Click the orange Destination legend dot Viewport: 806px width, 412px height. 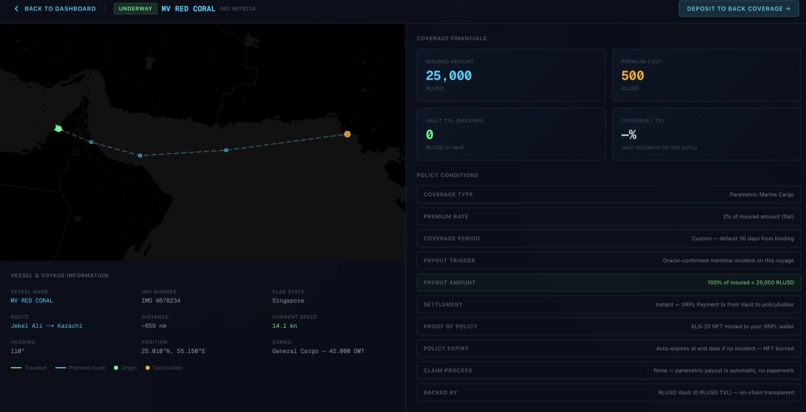(x=148, y=368)
